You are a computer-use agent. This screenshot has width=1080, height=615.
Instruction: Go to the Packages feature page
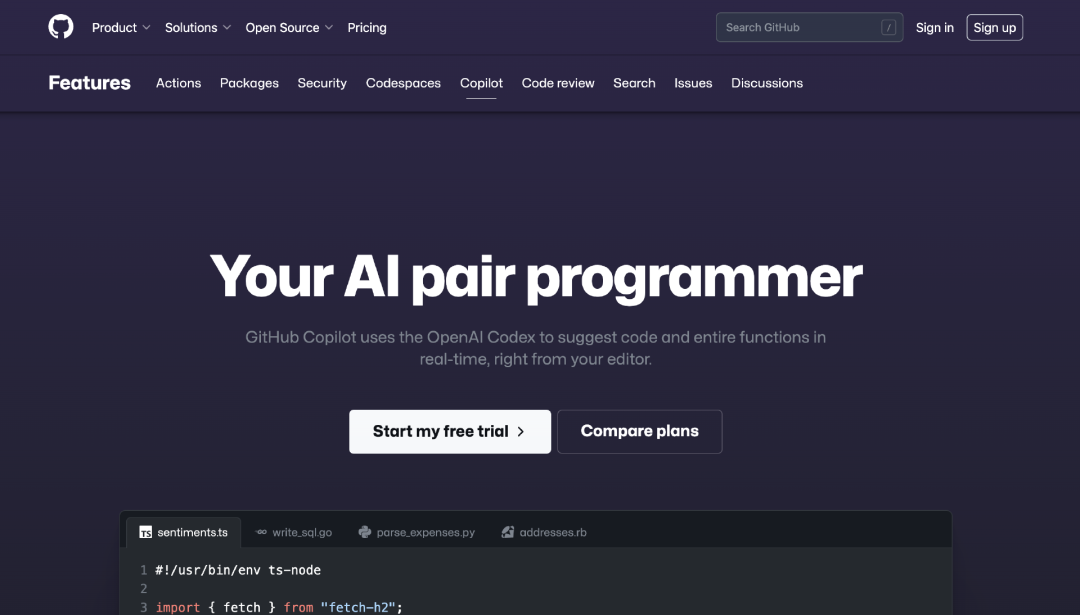click(249, 83)
